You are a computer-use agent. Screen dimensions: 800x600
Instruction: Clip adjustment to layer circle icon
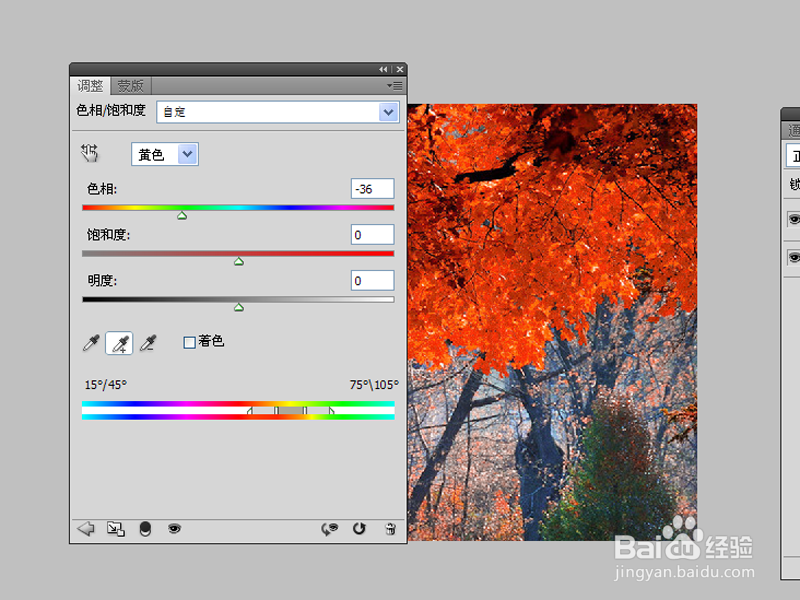145,529
